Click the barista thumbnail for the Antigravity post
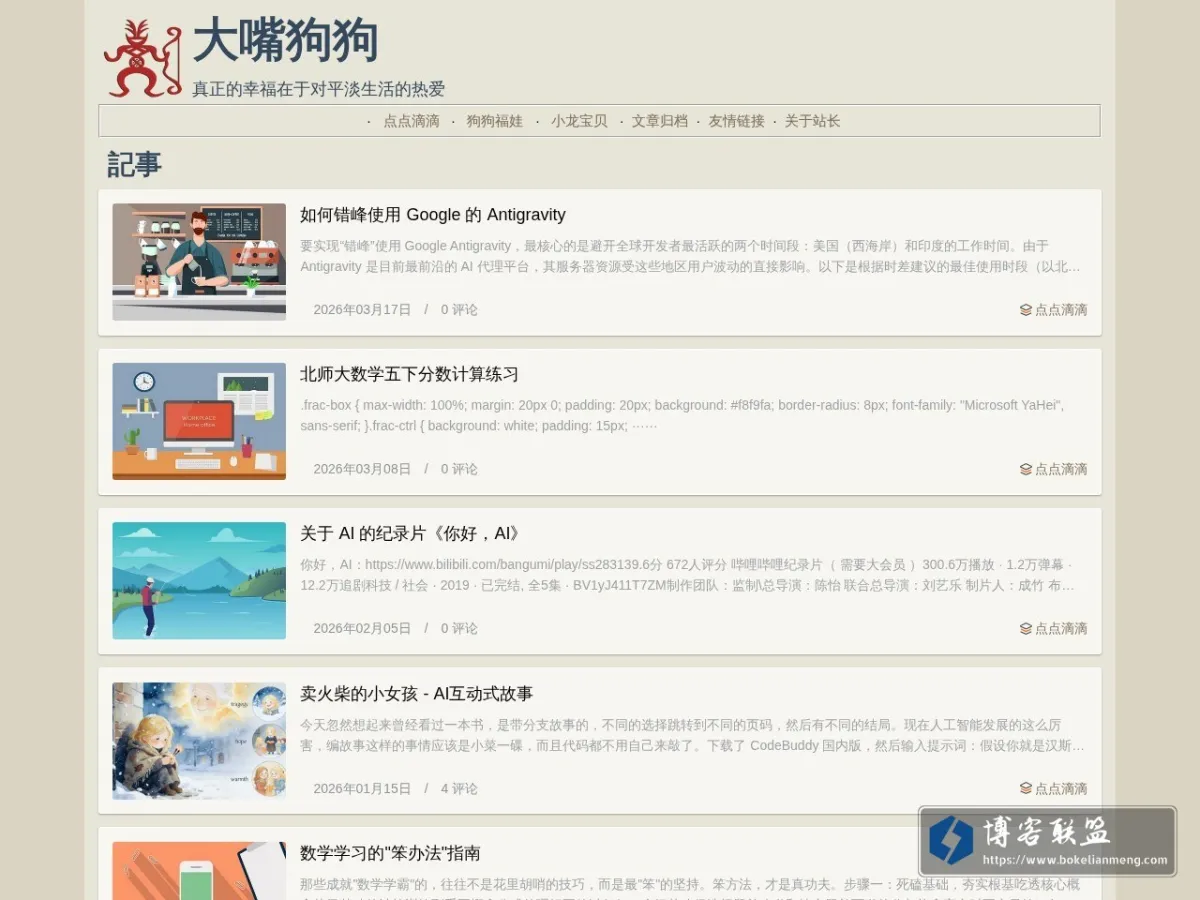Viewport: 1200px width, 900px height. pos(199,262)
